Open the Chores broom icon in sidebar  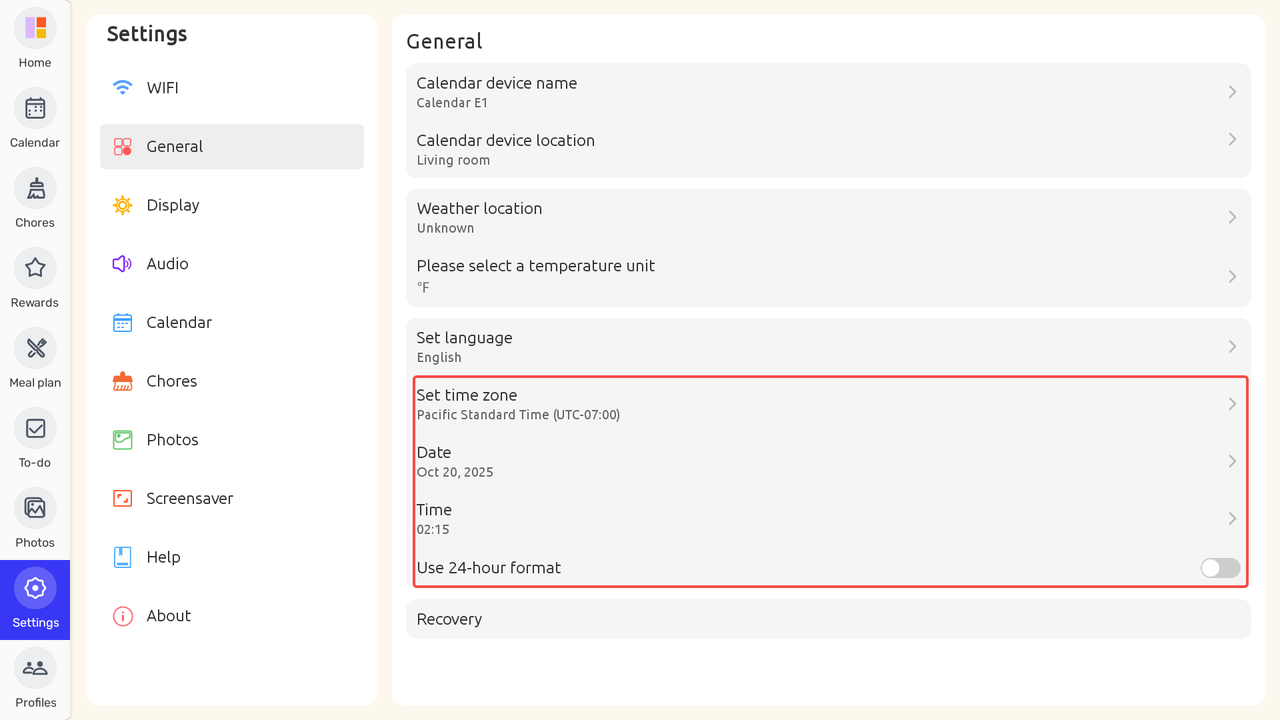coord(35,188)
